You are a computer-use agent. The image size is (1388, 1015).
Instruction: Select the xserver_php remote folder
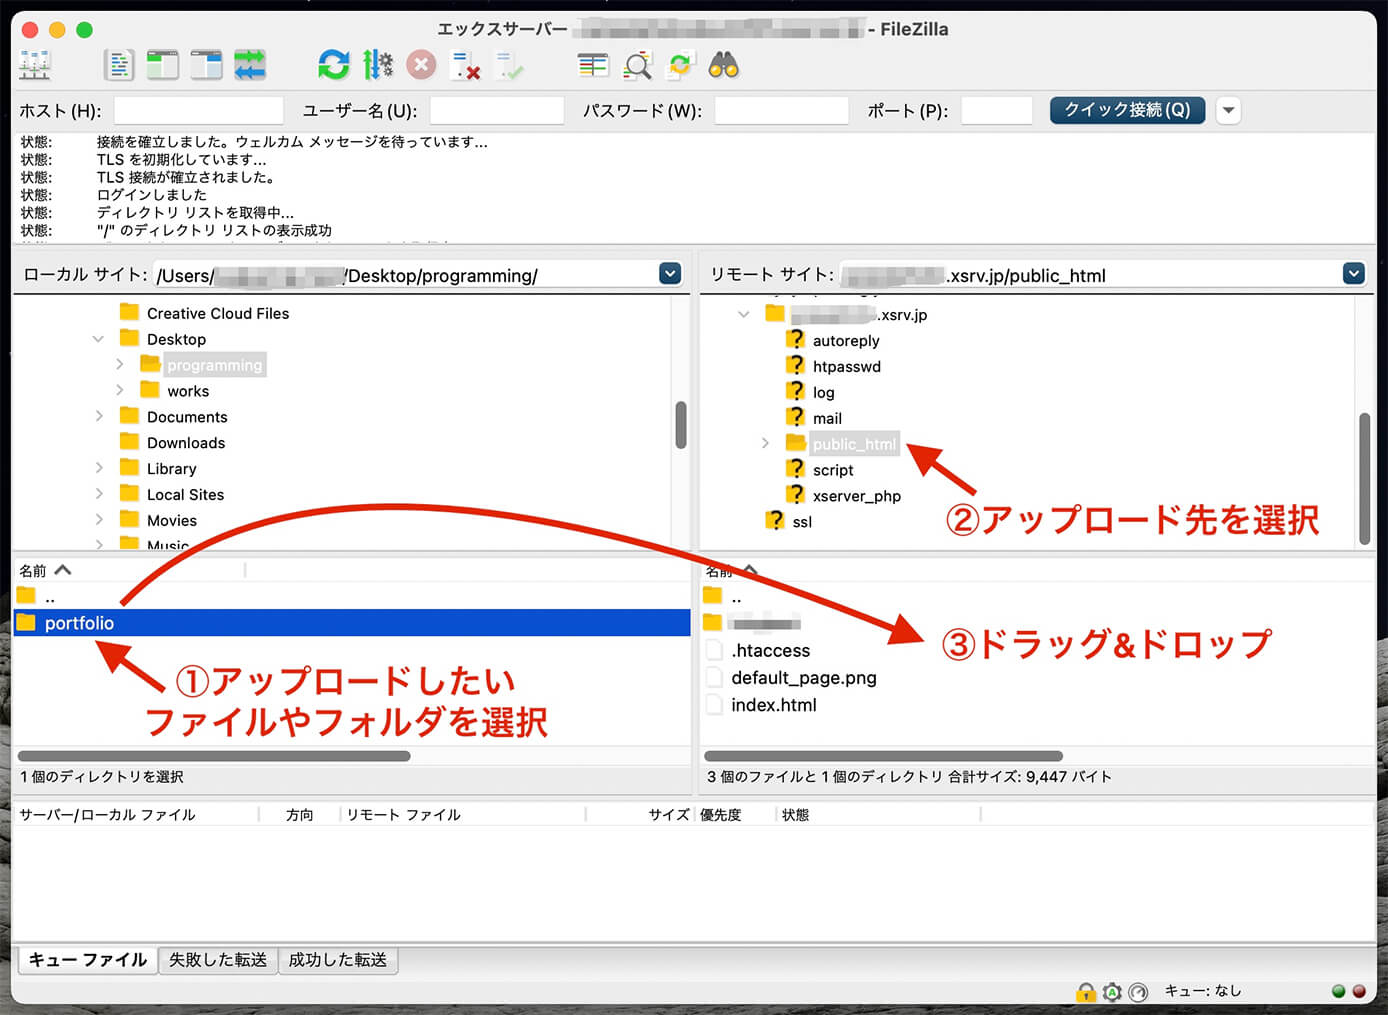pyautogui.click(x=857, y=495)
